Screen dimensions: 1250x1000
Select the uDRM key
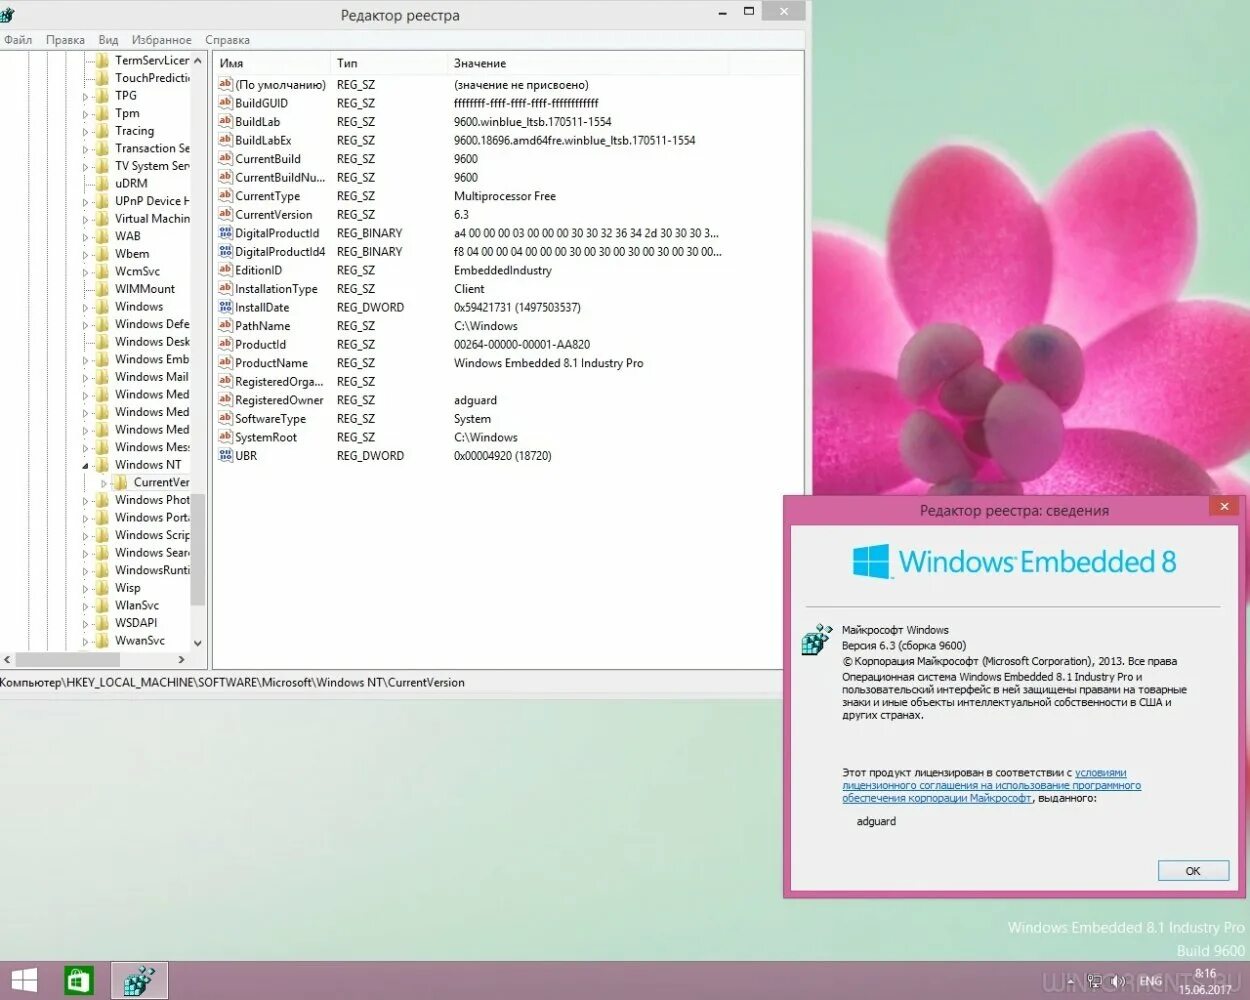click(131, 183)
